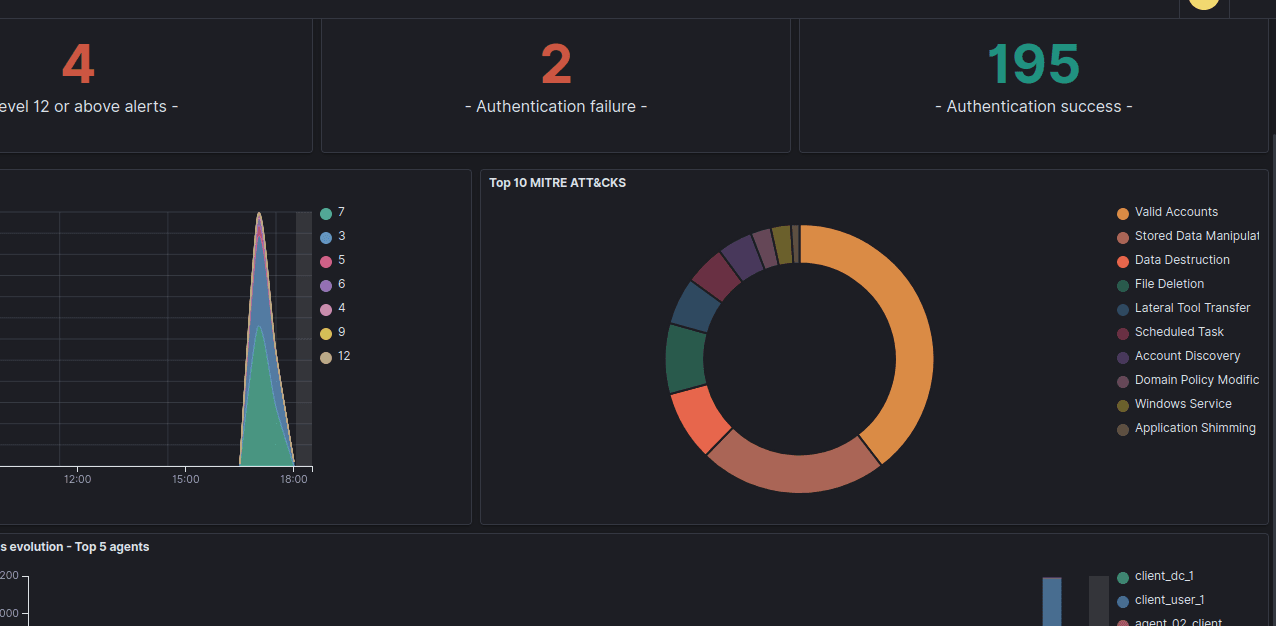Click the Application Shimming legend marker
The width and height of the screenshot is (1276, 626).
click(1122, 428)
